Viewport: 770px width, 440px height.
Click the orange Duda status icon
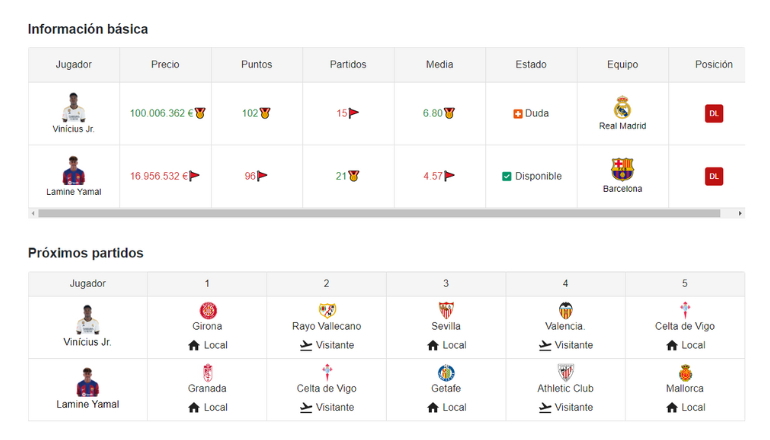pyautogui.click(x=517, y=114)
